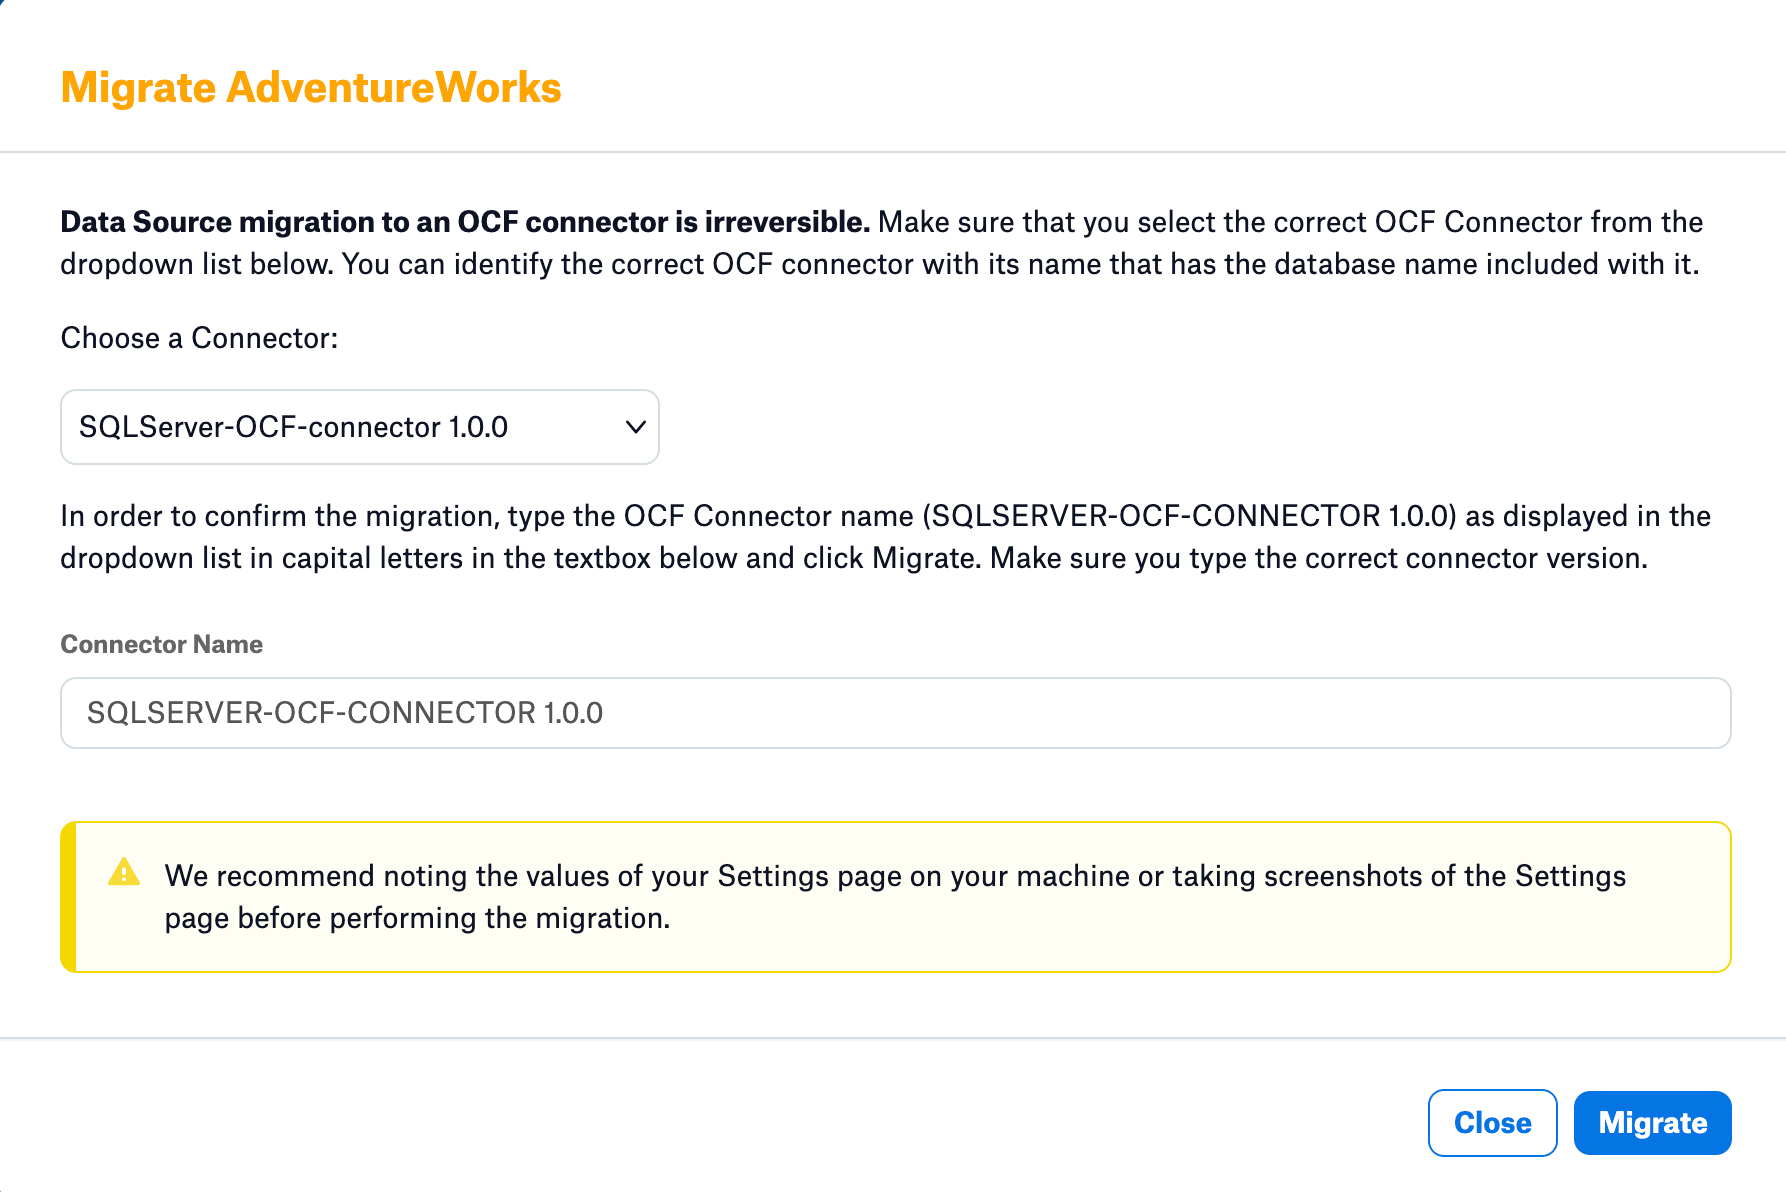1786x1192 pixels.
Task: Click the empty right end of name field
Action: [1500, 713]
